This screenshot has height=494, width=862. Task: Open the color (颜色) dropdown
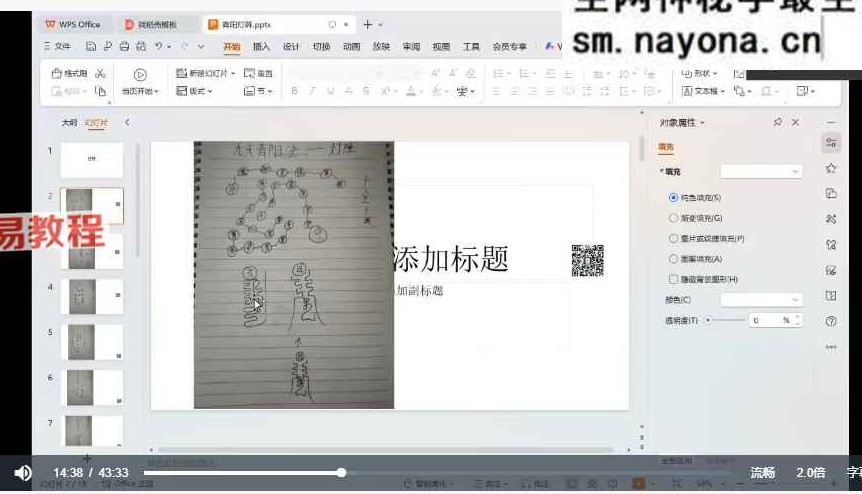tap(761, 299)
